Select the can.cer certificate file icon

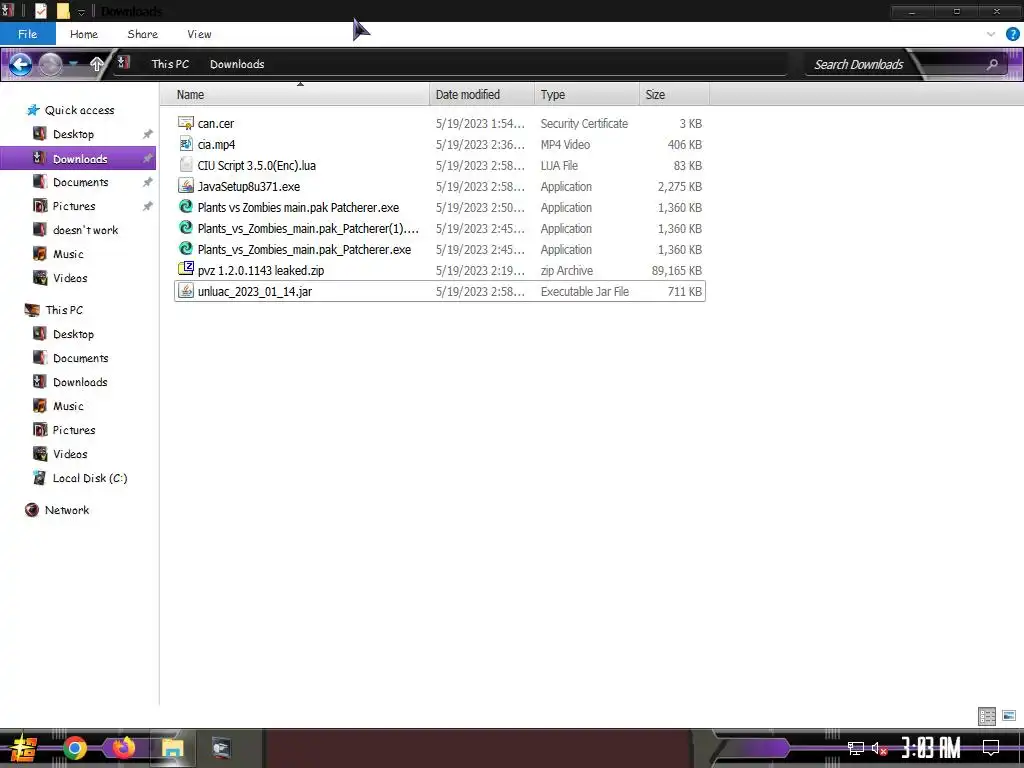(185, 123)
